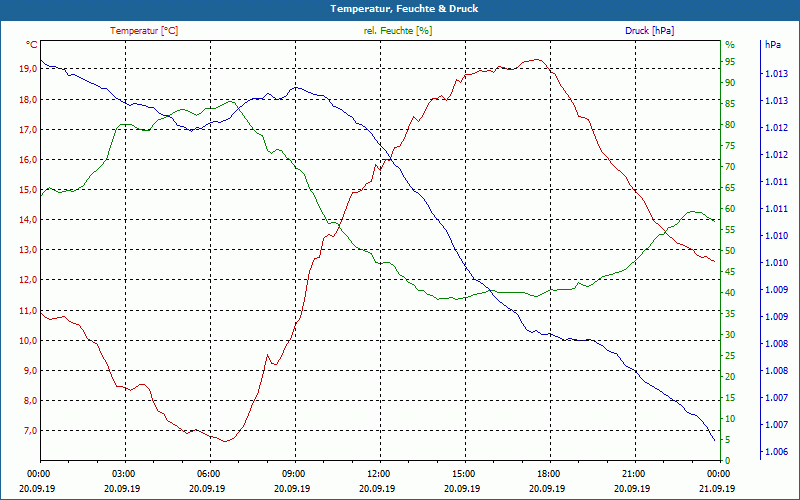Click green humidity axis tick 25
Viewport: 800px width, 500px height.
coord(730,356)
